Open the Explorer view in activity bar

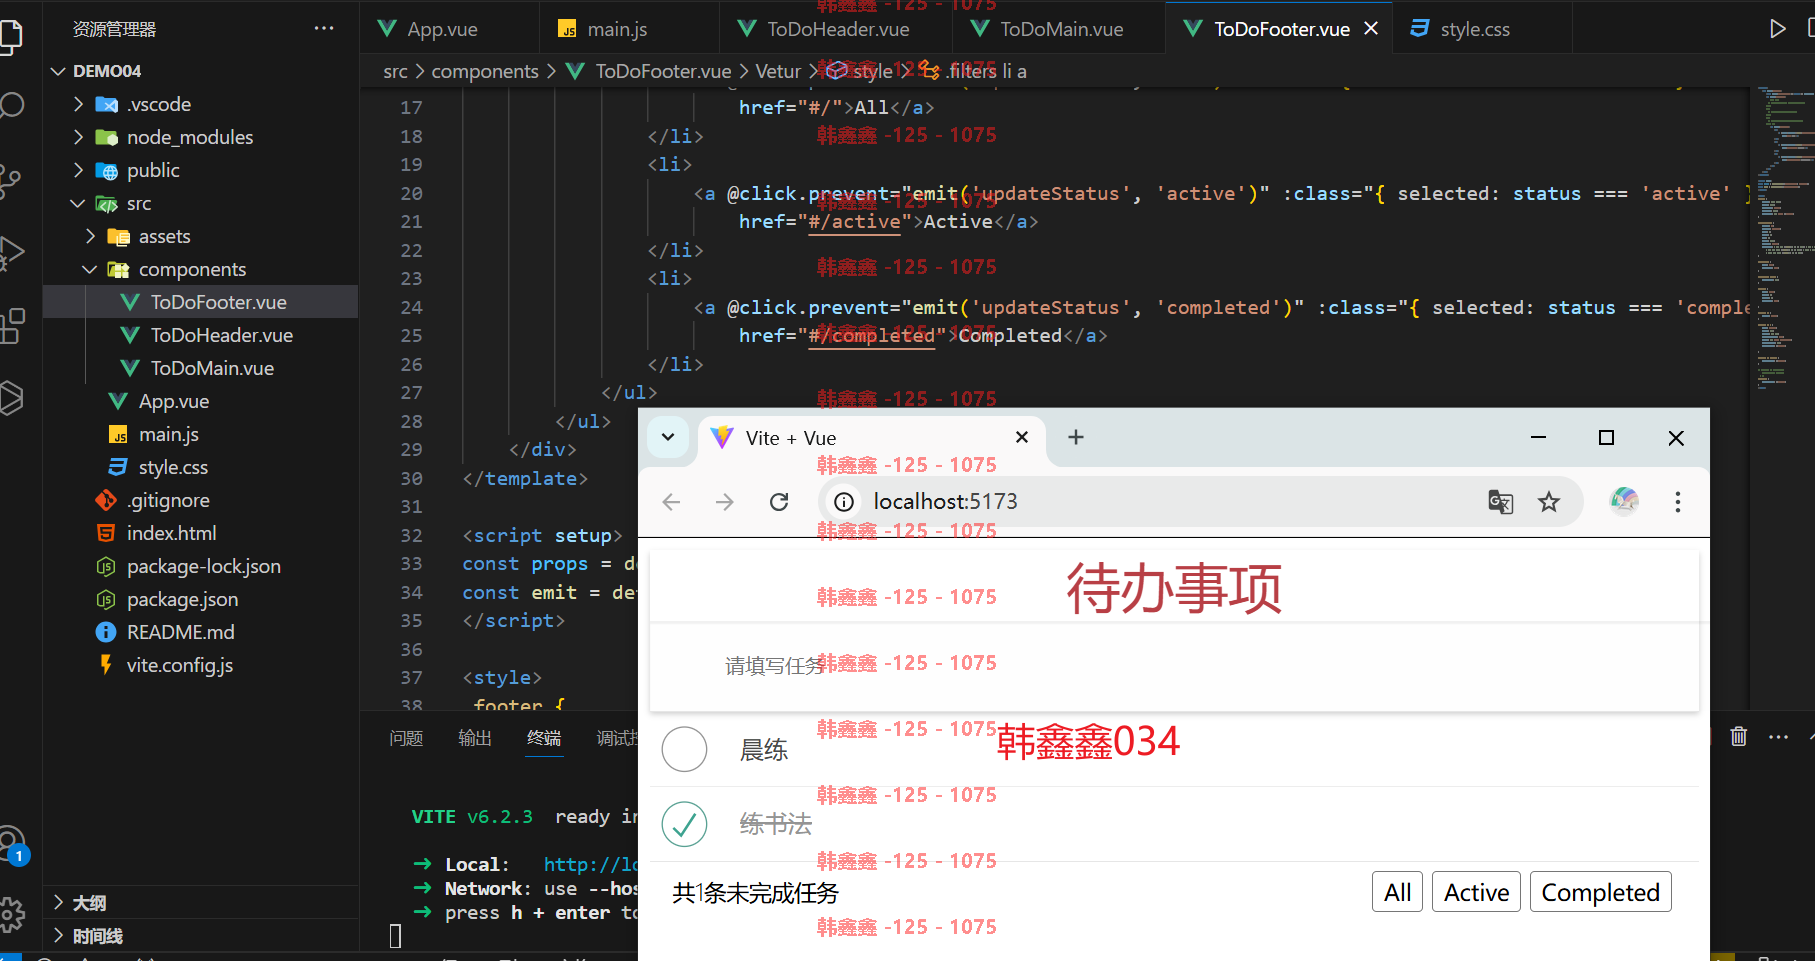tap(10, 36)
